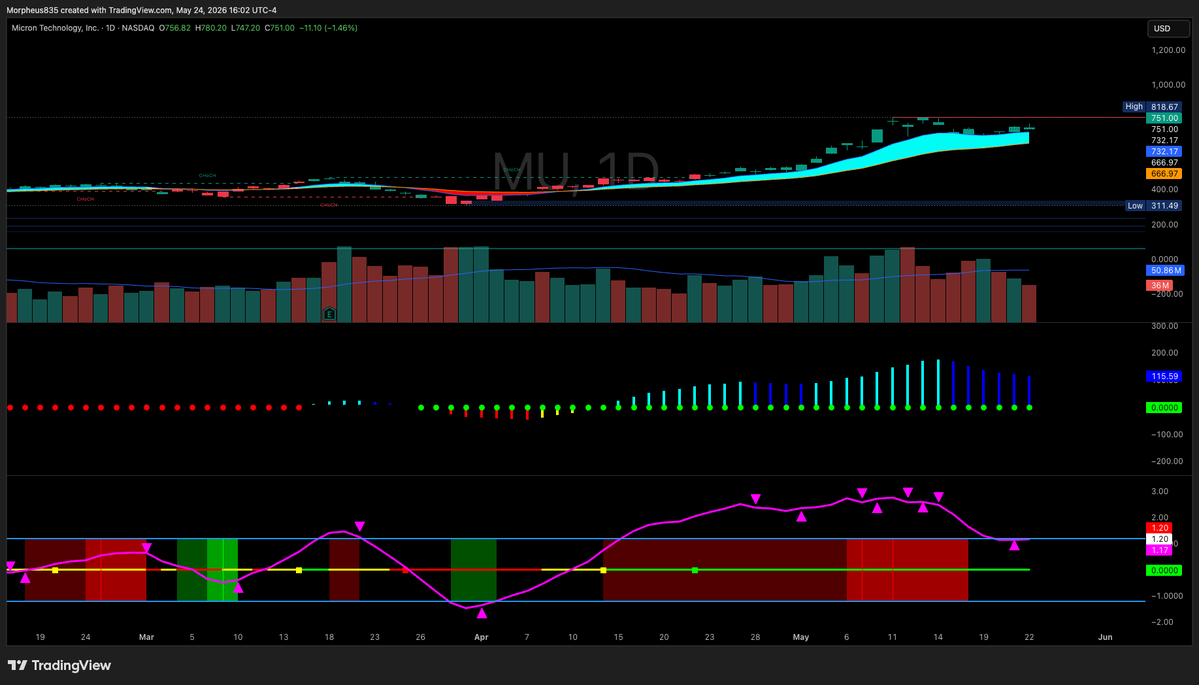Click the blue 115.59 histogram value badge
The height and width of the screenshot is (685, 1199).
point(1164,377)
